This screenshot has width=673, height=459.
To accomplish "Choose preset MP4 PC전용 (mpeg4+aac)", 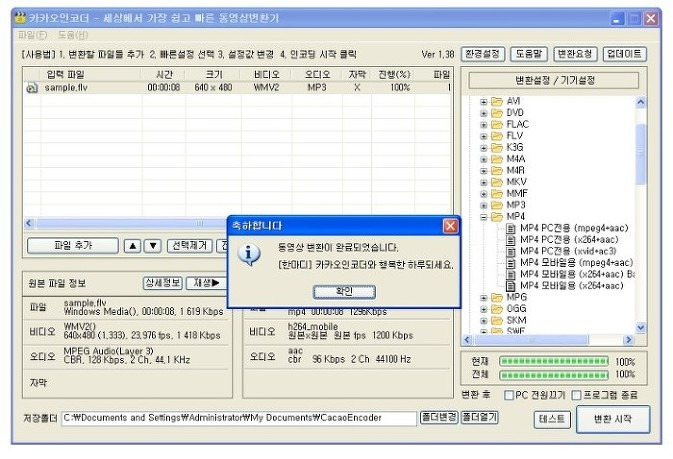I will pos(574,228).
